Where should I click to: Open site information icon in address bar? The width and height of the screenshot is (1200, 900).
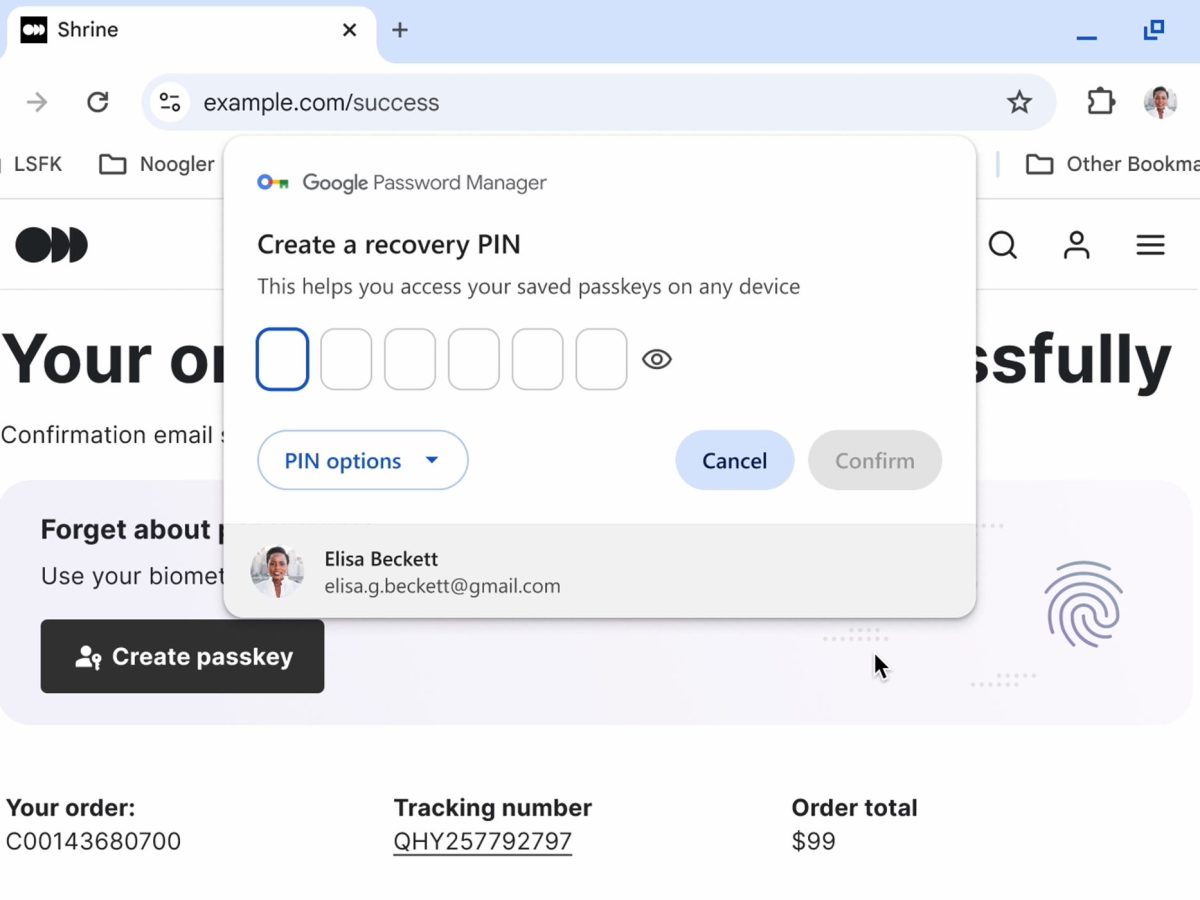pos(170,102)
